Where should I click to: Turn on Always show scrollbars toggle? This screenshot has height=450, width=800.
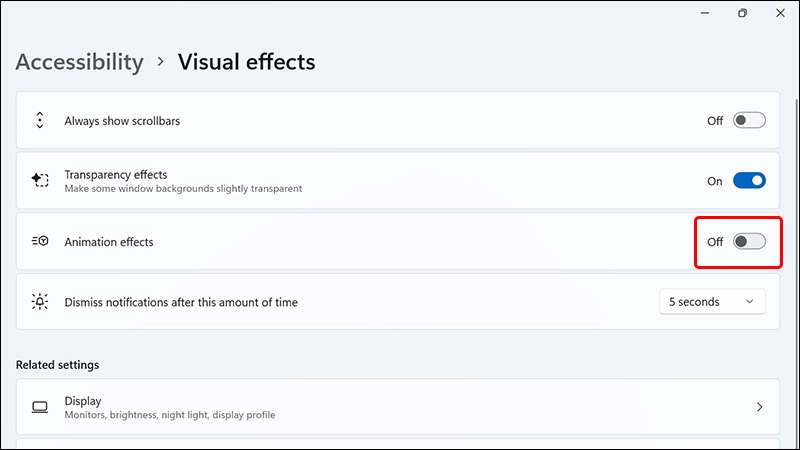[749, 120]
